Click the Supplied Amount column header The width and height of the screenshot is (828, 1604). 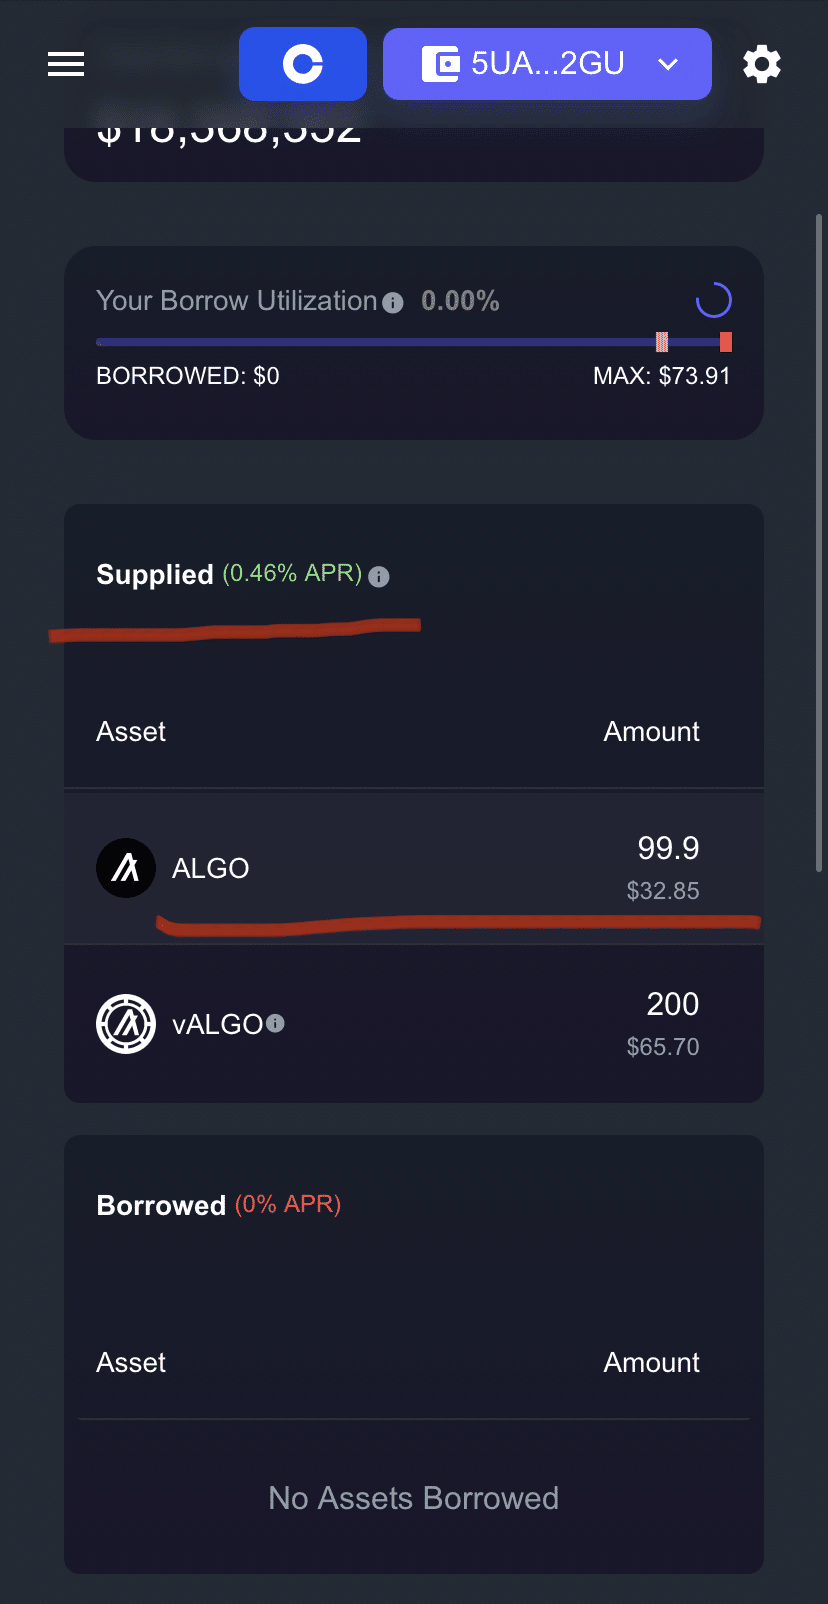coord(652,732)
